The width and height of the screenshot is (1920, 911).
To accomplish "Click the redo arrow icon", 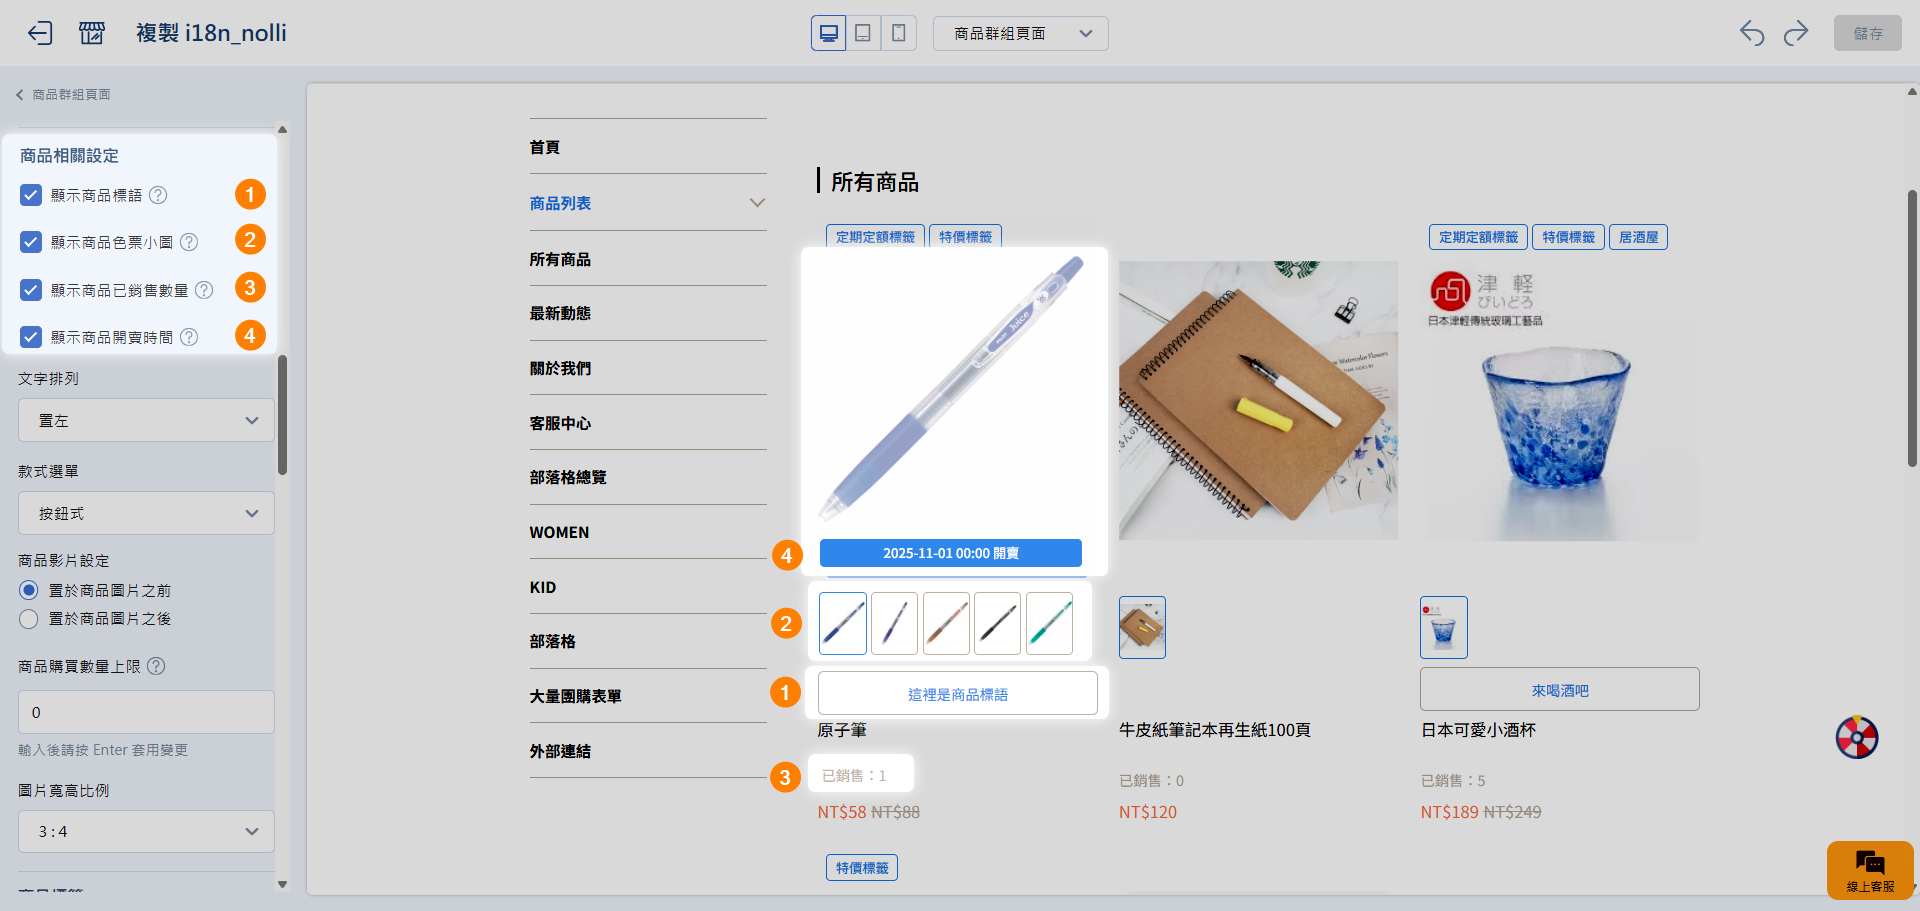I will coord(1796,33).
